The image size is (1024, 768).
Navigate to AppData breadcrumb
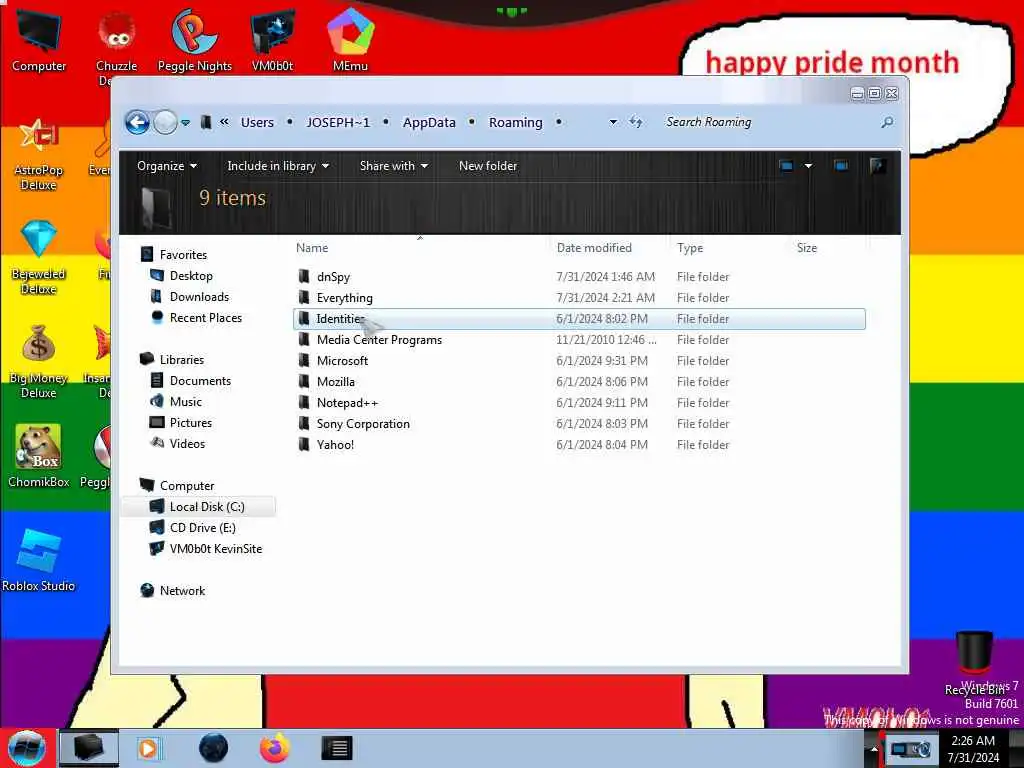tap(429, 122)
